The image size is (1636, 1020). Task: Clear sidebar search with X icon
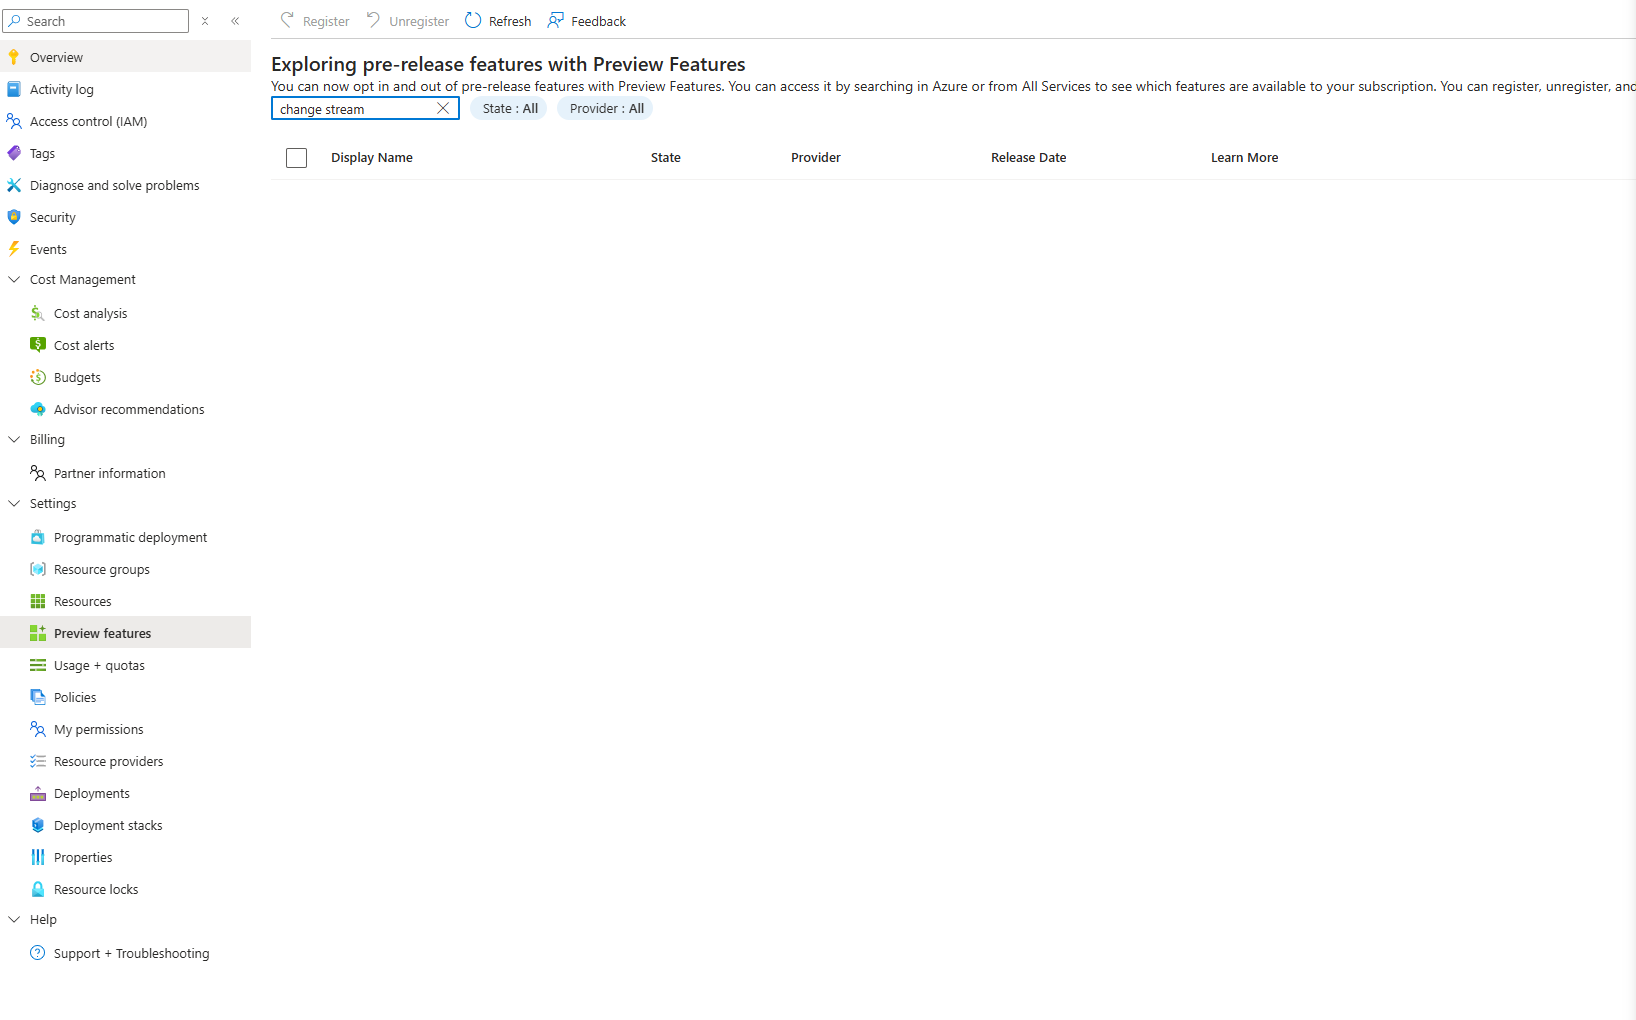click(205, 21)
